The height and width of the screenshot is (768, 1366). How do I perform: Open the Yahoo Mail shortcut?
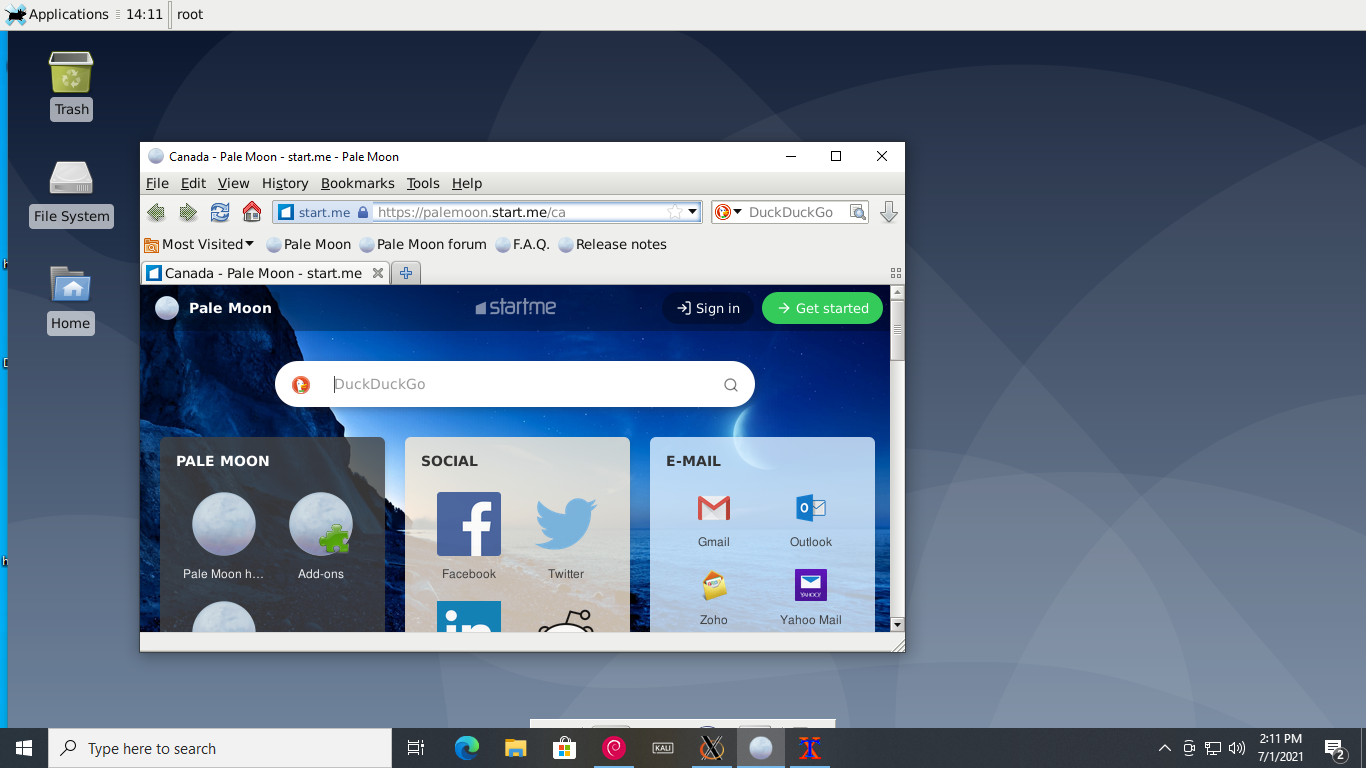[x=811, y=598]
